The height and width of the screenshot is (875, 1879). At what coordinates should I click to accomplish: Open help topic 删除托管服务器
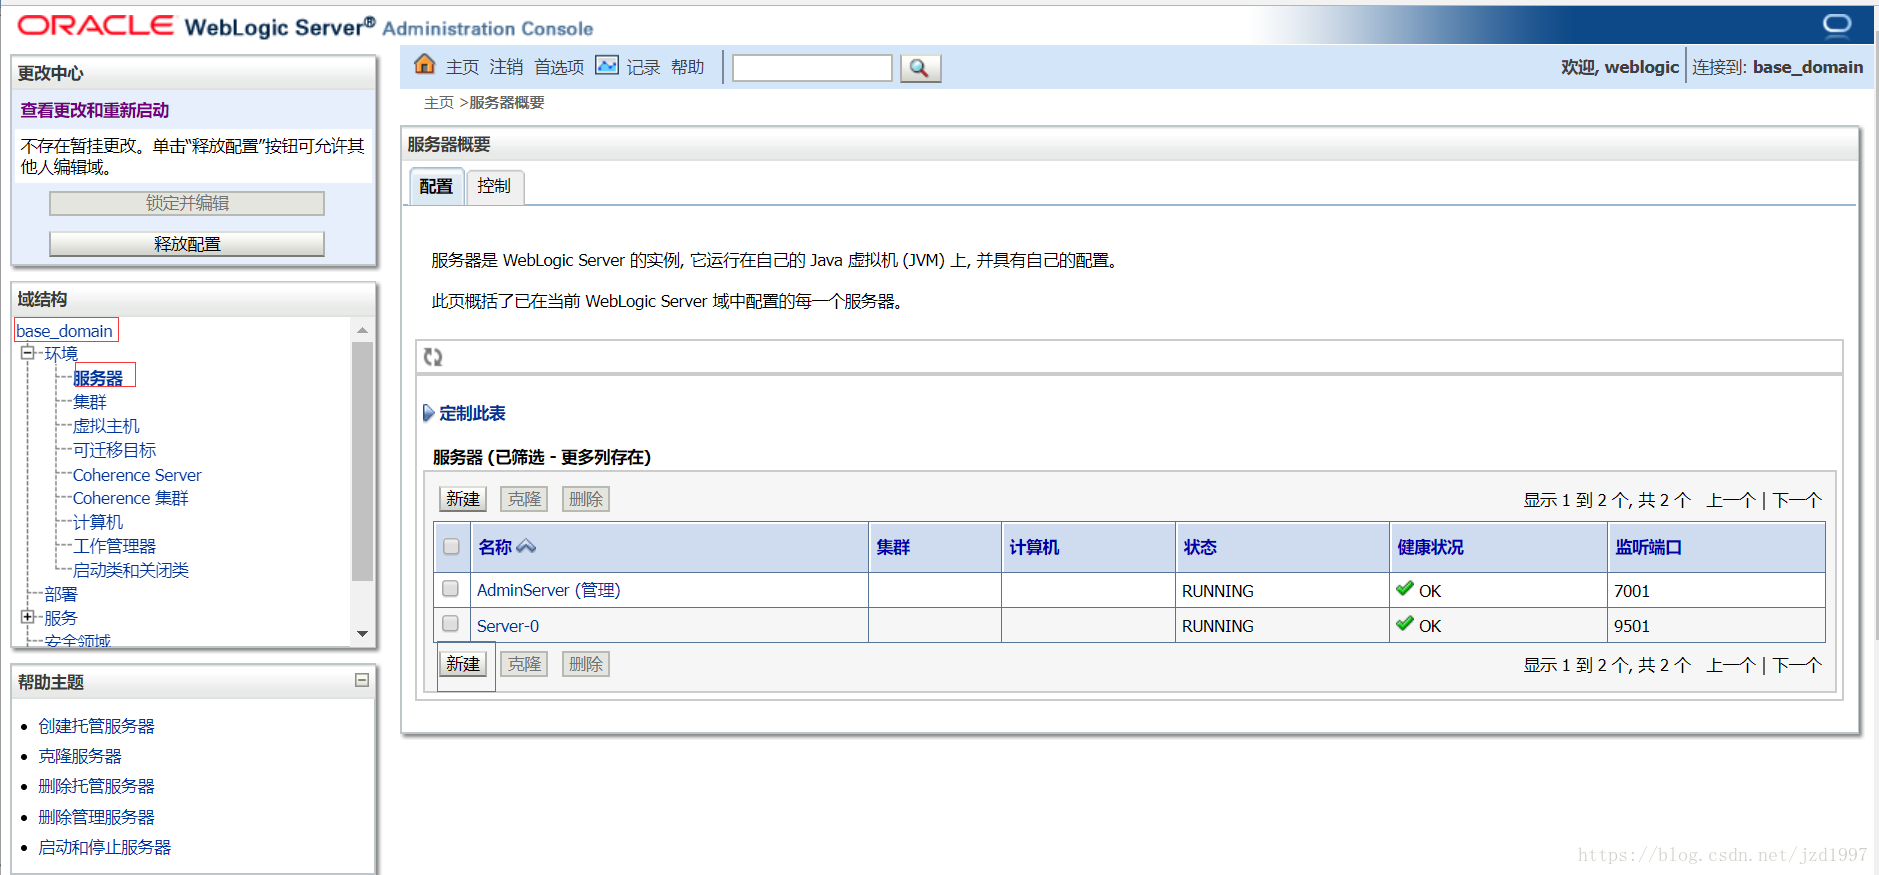(97, 786)
